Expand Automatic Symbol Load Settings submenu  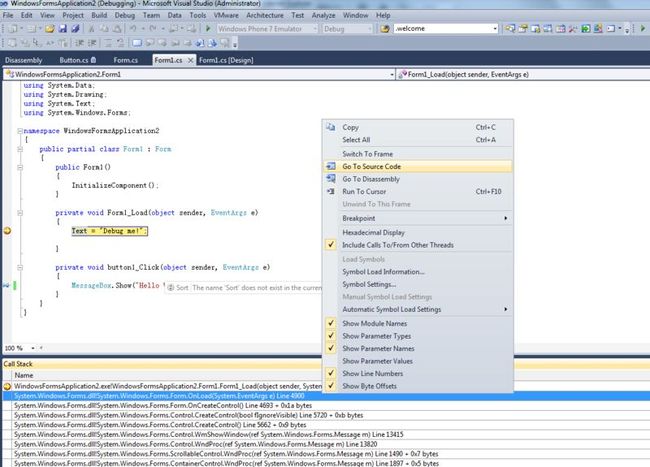(417, 309)
